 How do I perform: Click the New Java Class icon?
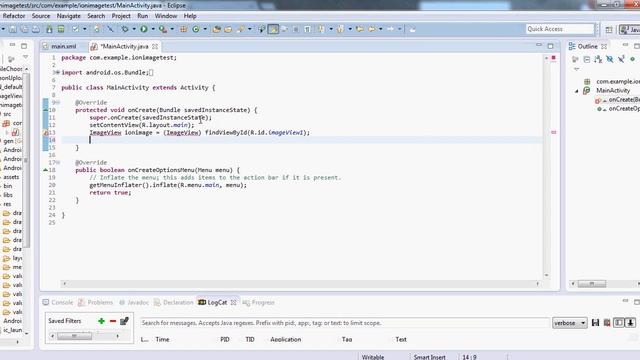point(196,29)
